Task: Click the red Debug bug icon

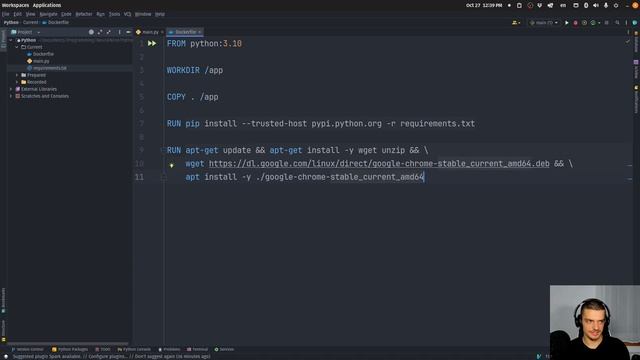Action: (x=576, y=23)
